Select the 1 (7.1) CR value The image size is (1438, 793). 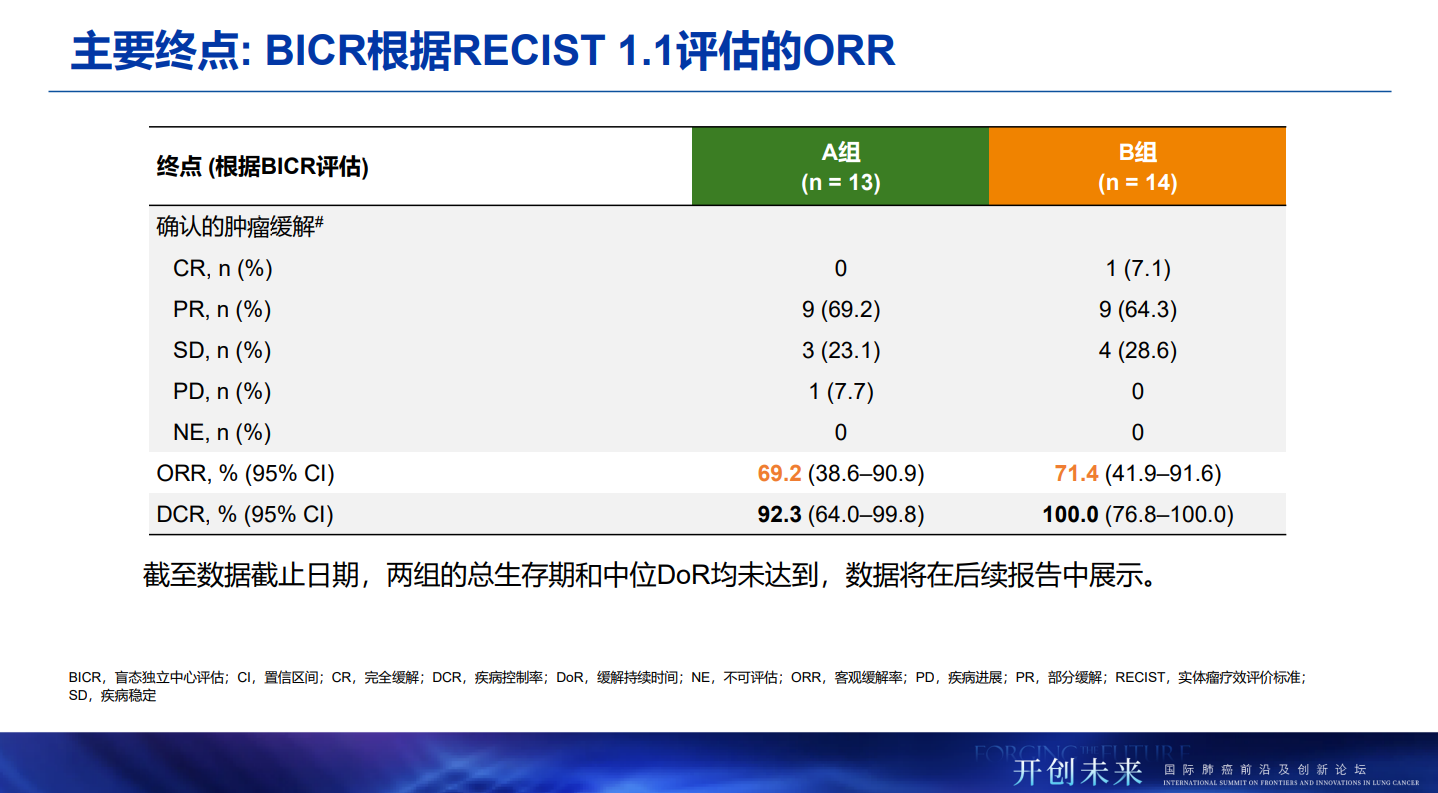click(x=1136, y=268)
